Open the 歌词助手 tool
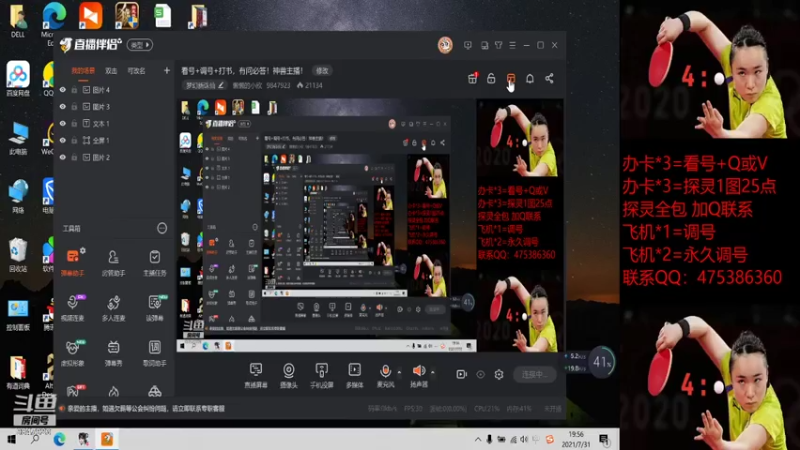800x450 pixels. (x=155, y=353)
